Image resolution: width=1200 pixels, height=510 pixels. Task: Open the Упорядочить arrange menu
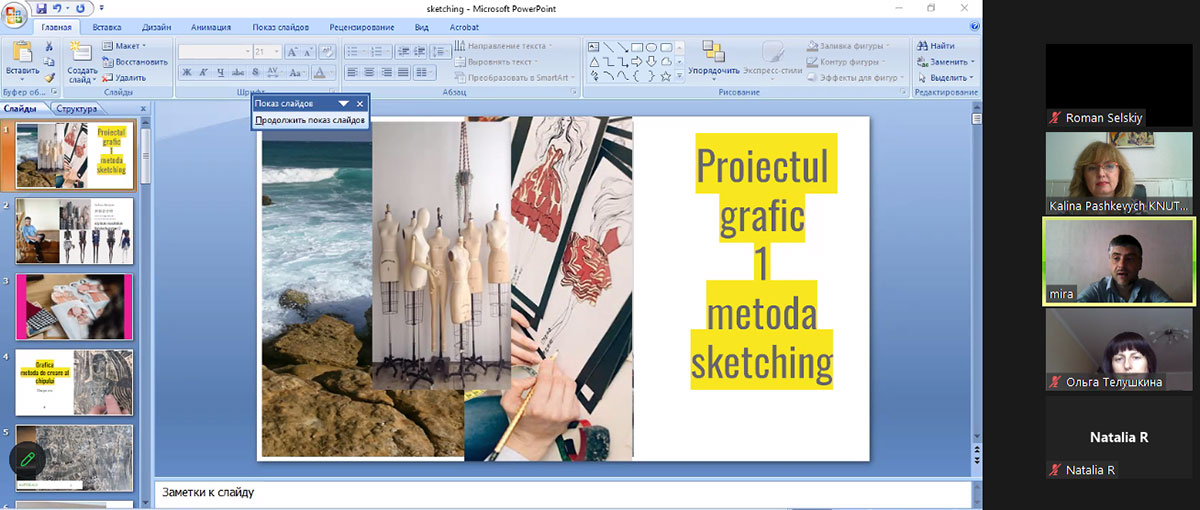(x=714, y=62)
